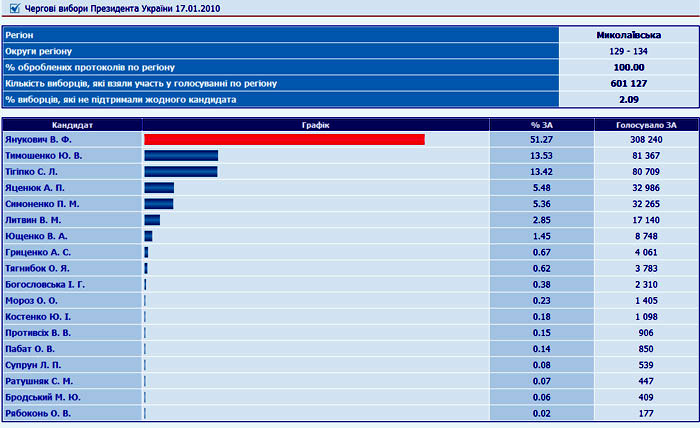Click the '% ЗА' column header
Screen dimensions: 700x428
pos(541,125)
